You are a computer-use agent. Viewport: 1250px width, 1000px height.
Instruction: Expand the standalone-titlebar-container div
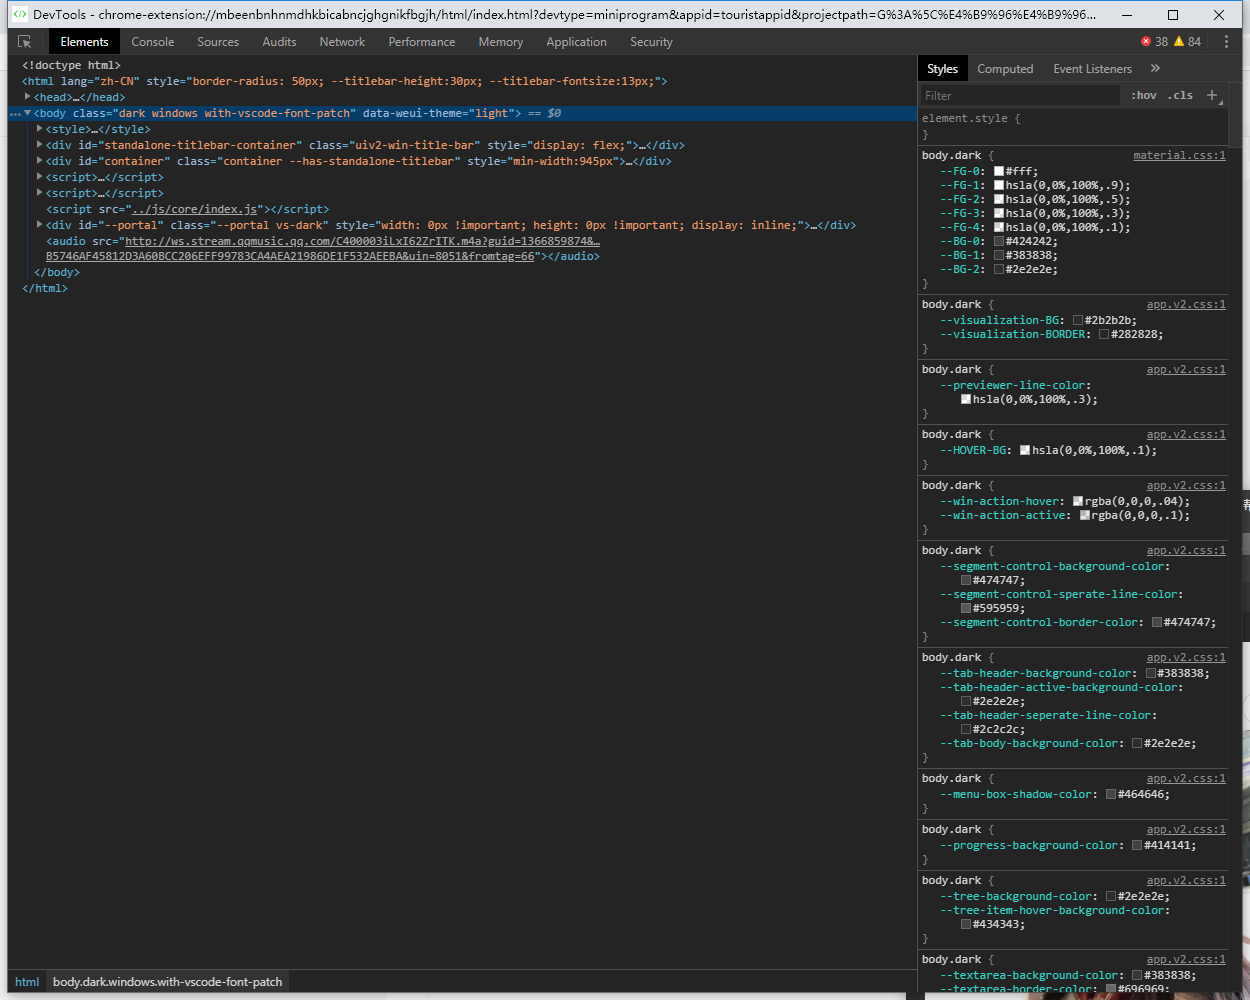tap(40, 145)
